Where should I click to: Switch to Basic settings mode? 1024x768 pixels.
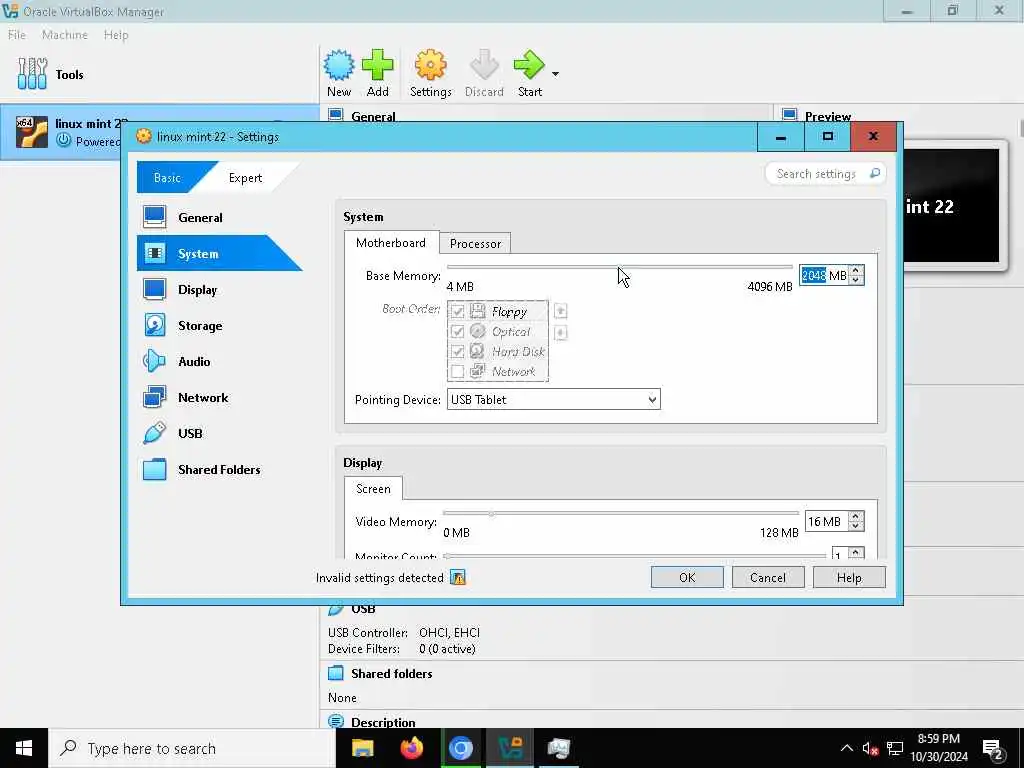point(167,178)
